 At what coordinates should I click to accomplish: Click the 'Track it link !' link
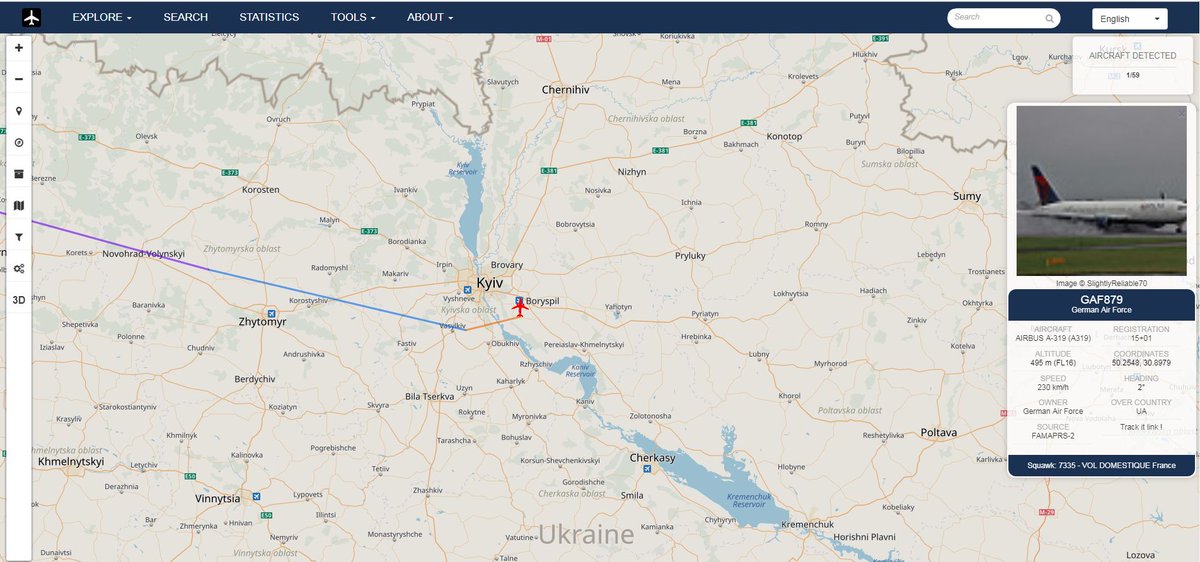tap(1141, 427)
